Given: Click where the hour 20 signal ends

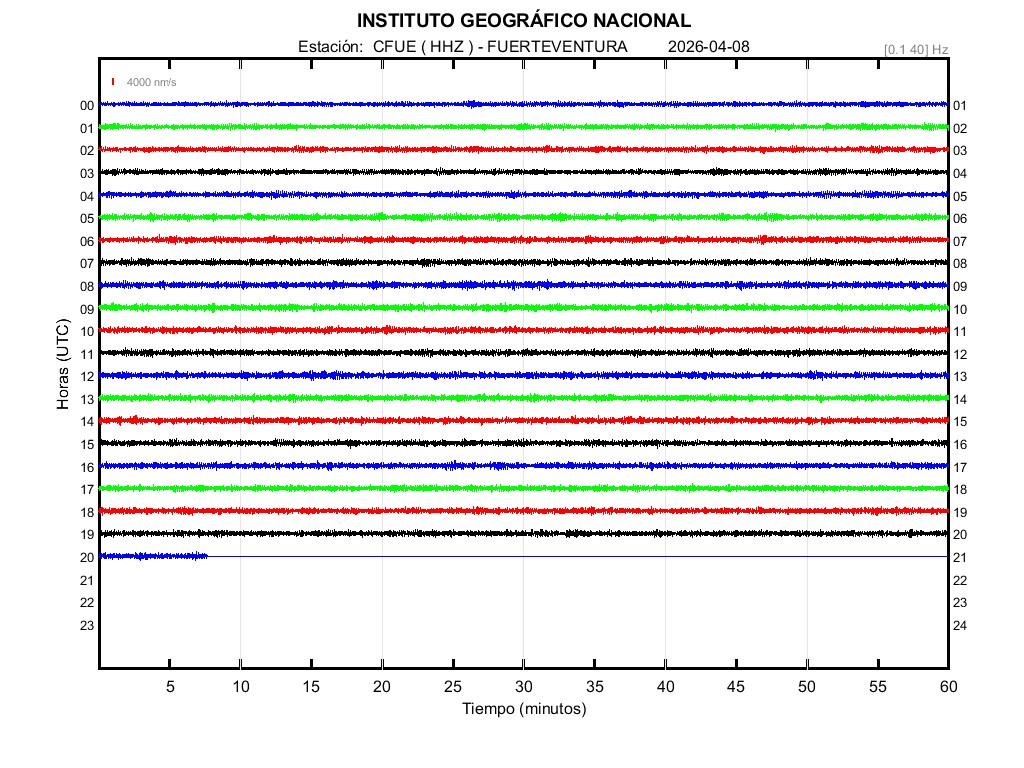Looking at the screenshot, I should (207, 556).
